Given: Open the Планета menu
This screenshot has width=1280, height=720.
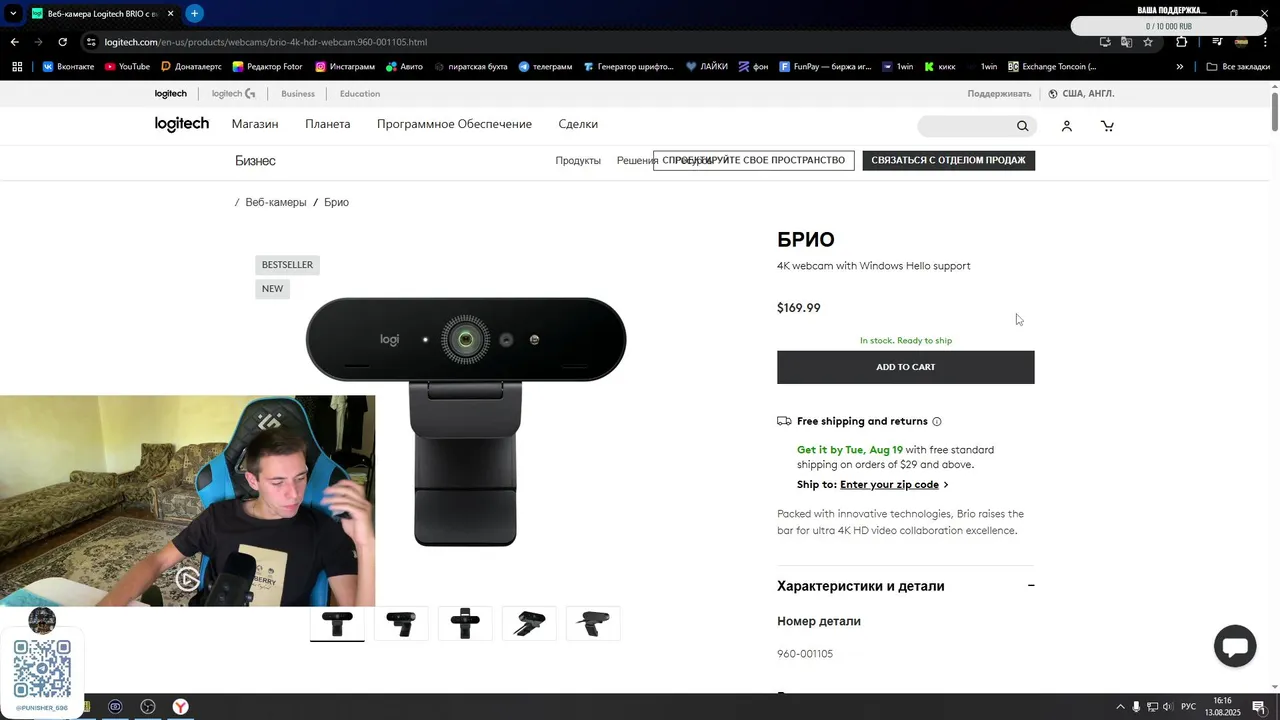Looking at the screenshot, I should point(328,124).
